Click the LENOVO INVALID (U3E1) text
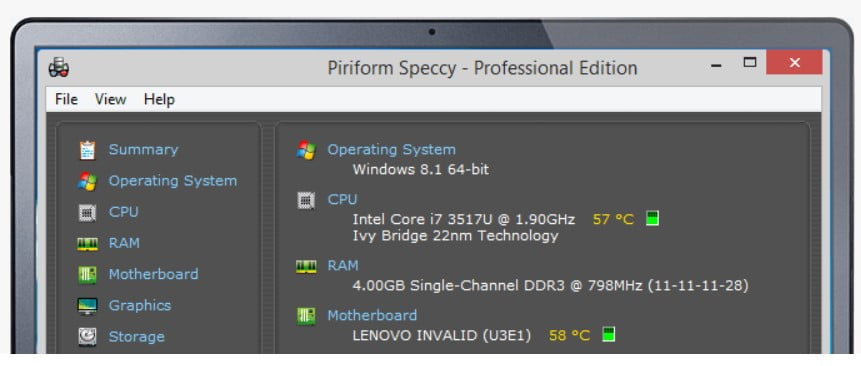Image resolution: width=861 pixels, height=366 pixels. (441, 335)
